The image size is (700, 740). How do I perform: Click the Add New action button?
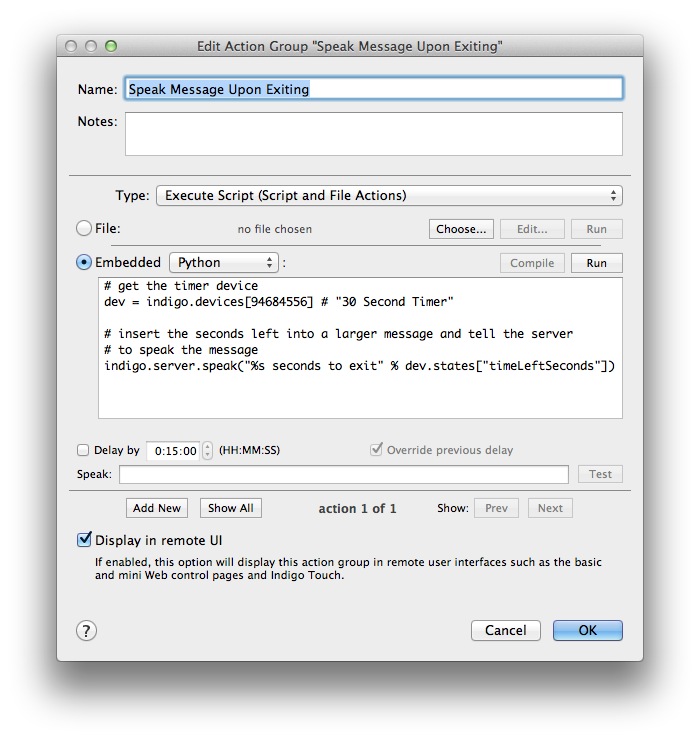tap(157, 508)
